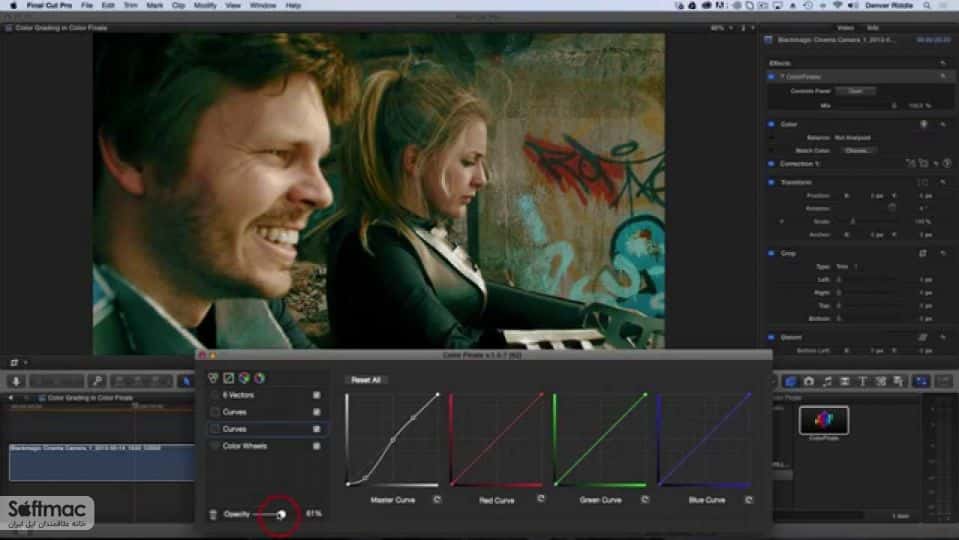Open the Modify menu
Viewport: 959px width, 540px height.
[205, 6]
